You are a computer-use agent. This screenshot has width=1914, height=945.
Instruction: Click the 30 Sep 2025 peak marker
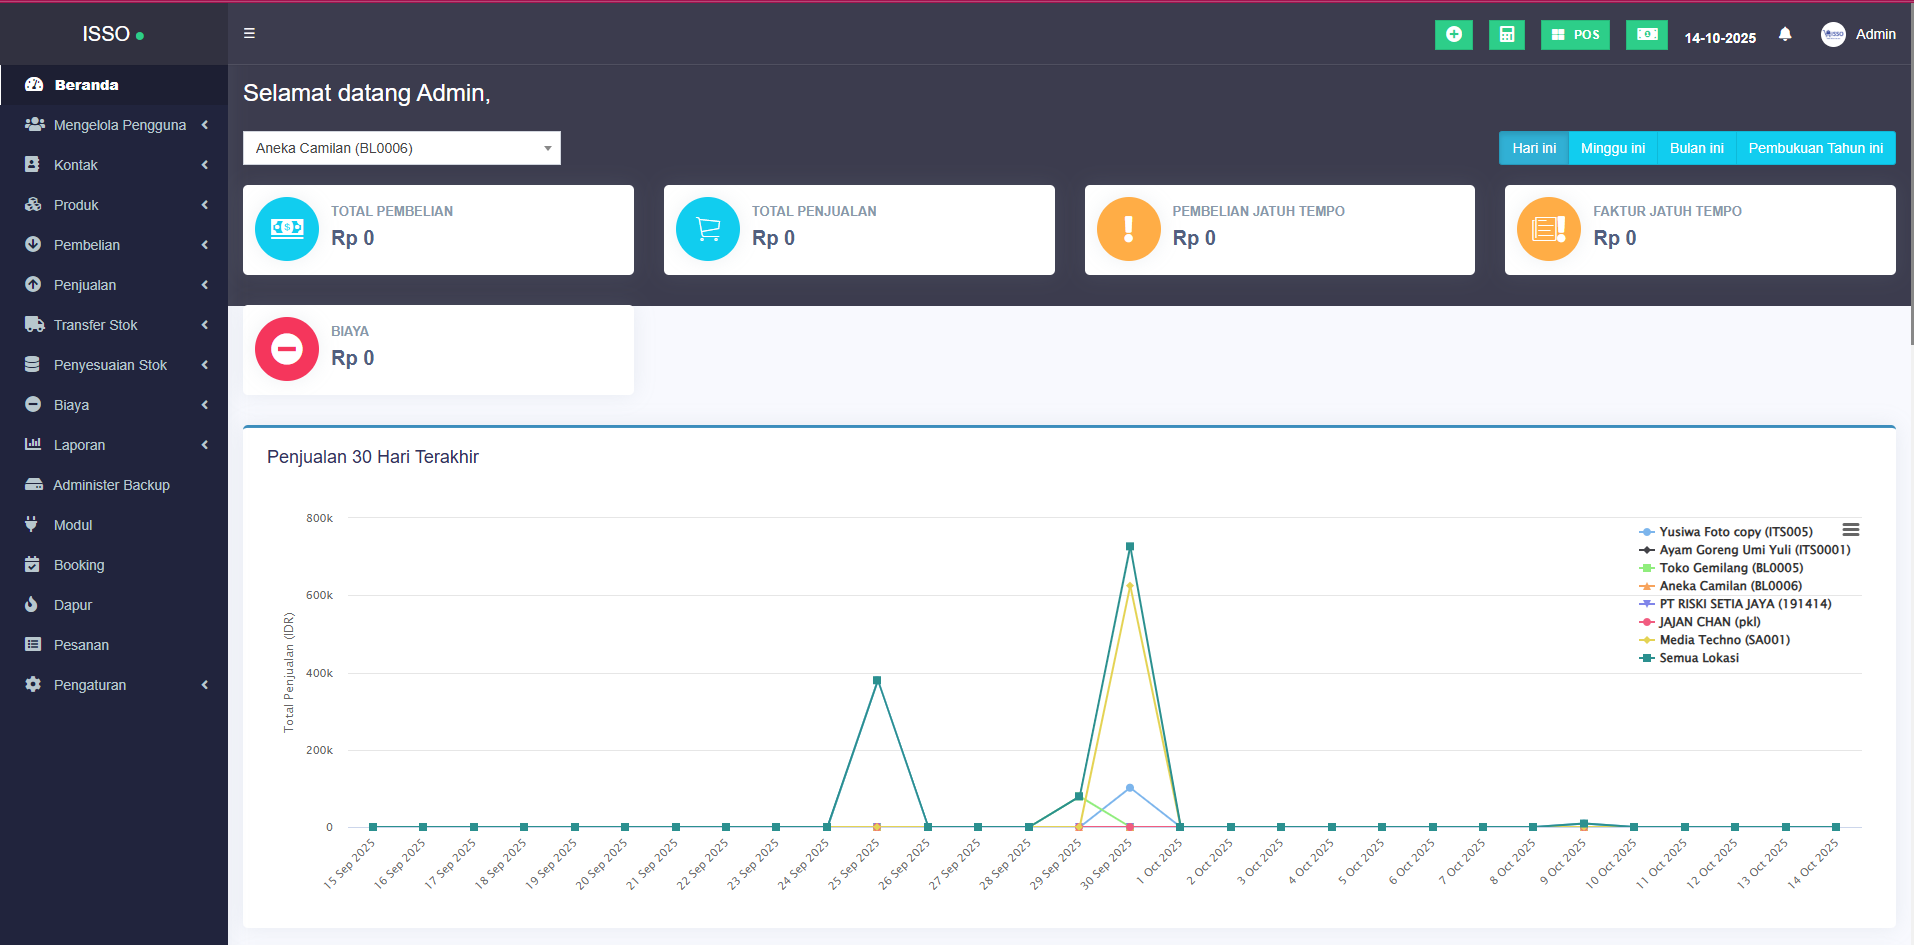[1130, 547]
